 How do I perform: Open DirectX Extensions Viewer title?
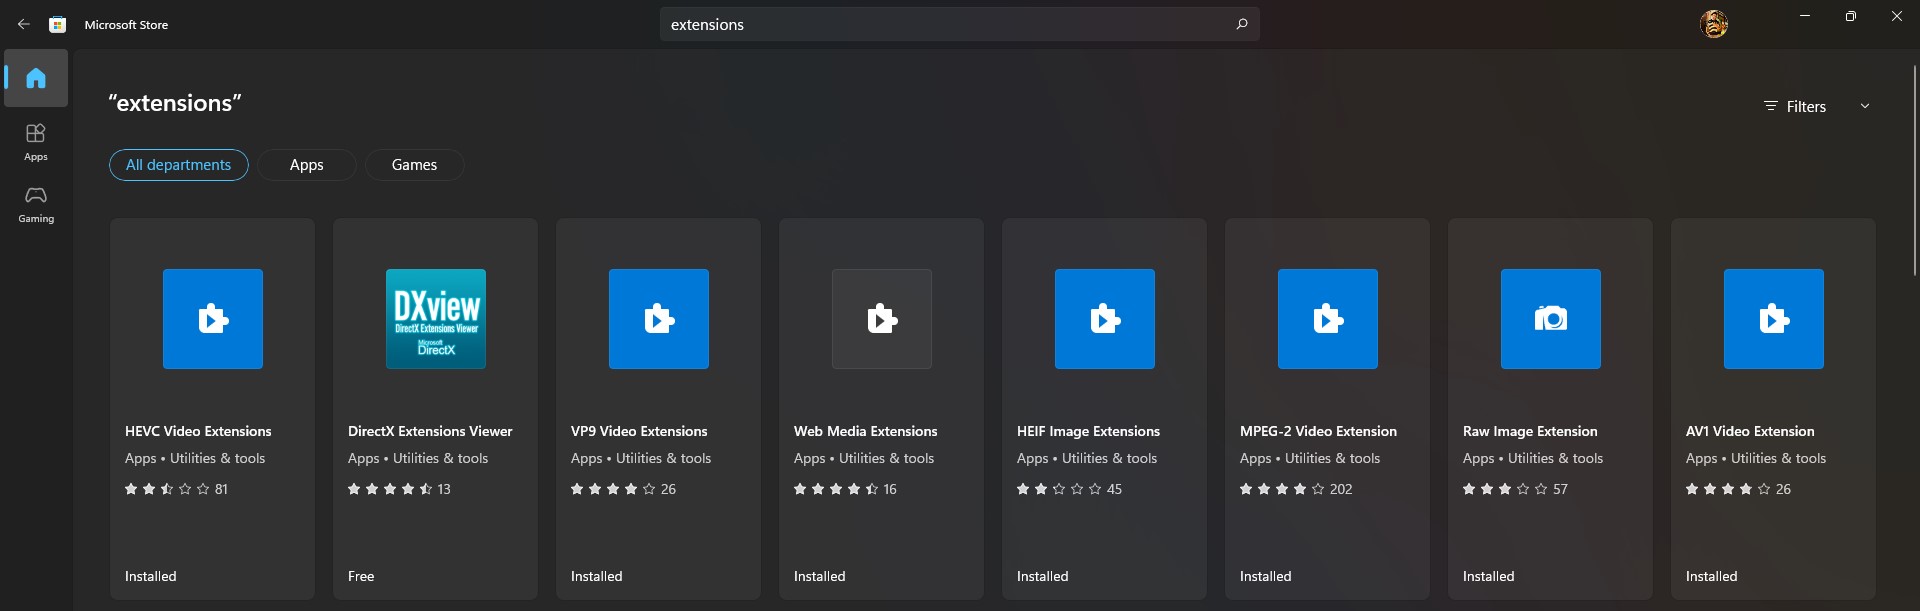click(x=430, y=431)
